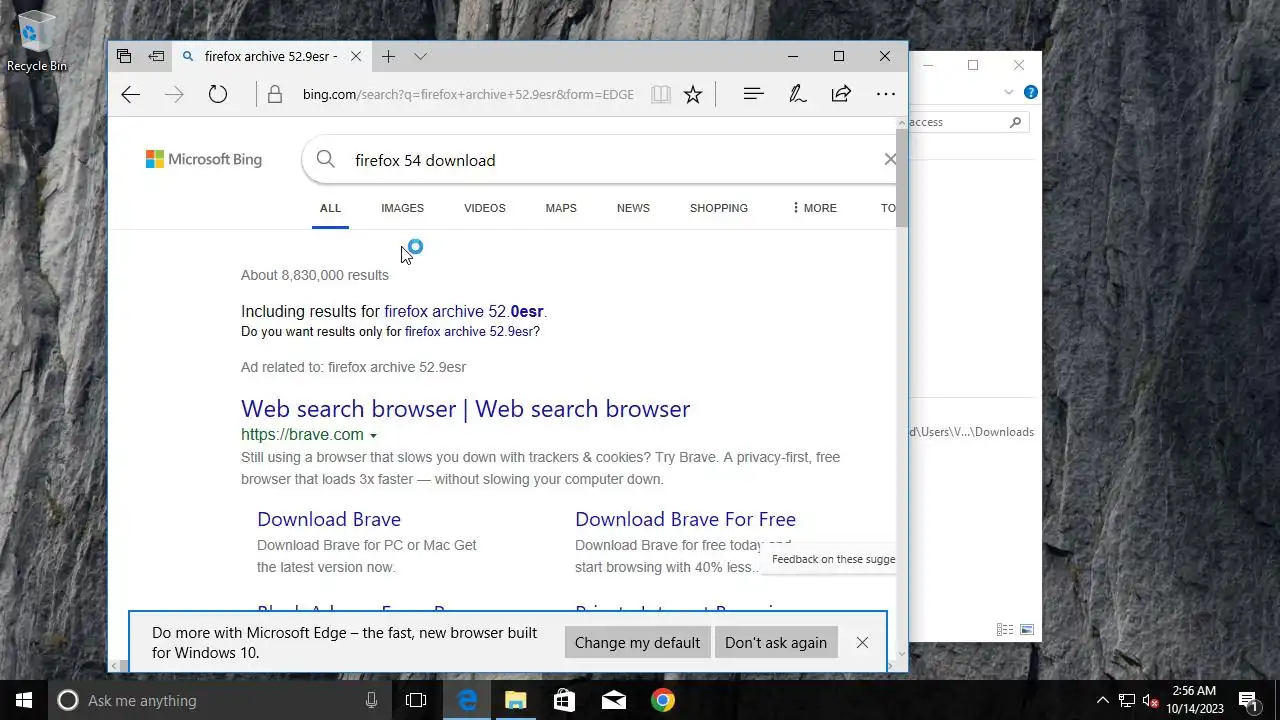Image resolution: width=1280 pixels, height=720 pixels.
Task: Switch to MAPS tab
Action: click(561, 208)
